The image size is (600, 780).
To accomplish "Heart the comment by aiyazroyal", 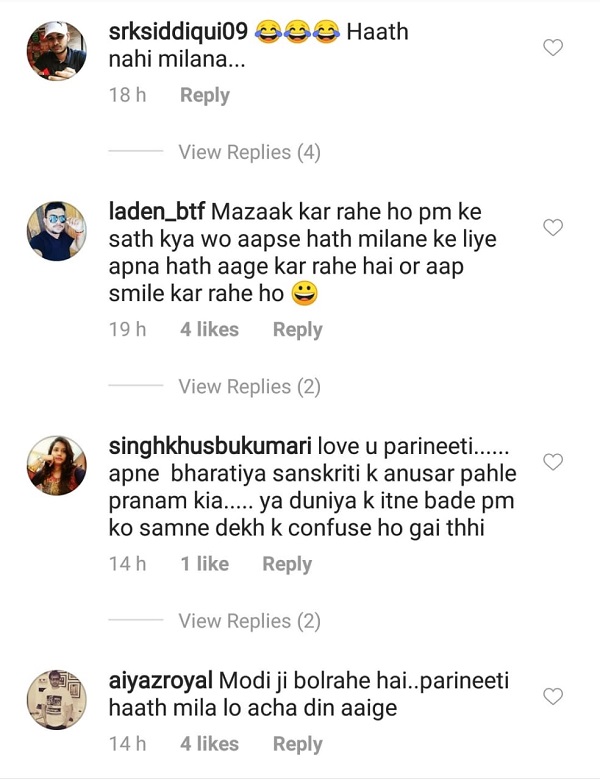I will click(x=552, y=696).
